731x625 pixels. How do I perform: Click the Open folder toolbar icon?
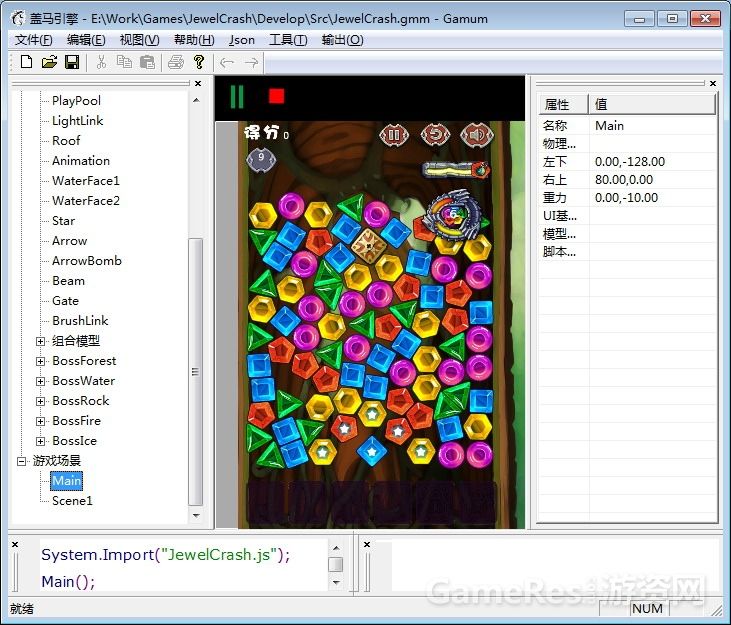[49, 62]
